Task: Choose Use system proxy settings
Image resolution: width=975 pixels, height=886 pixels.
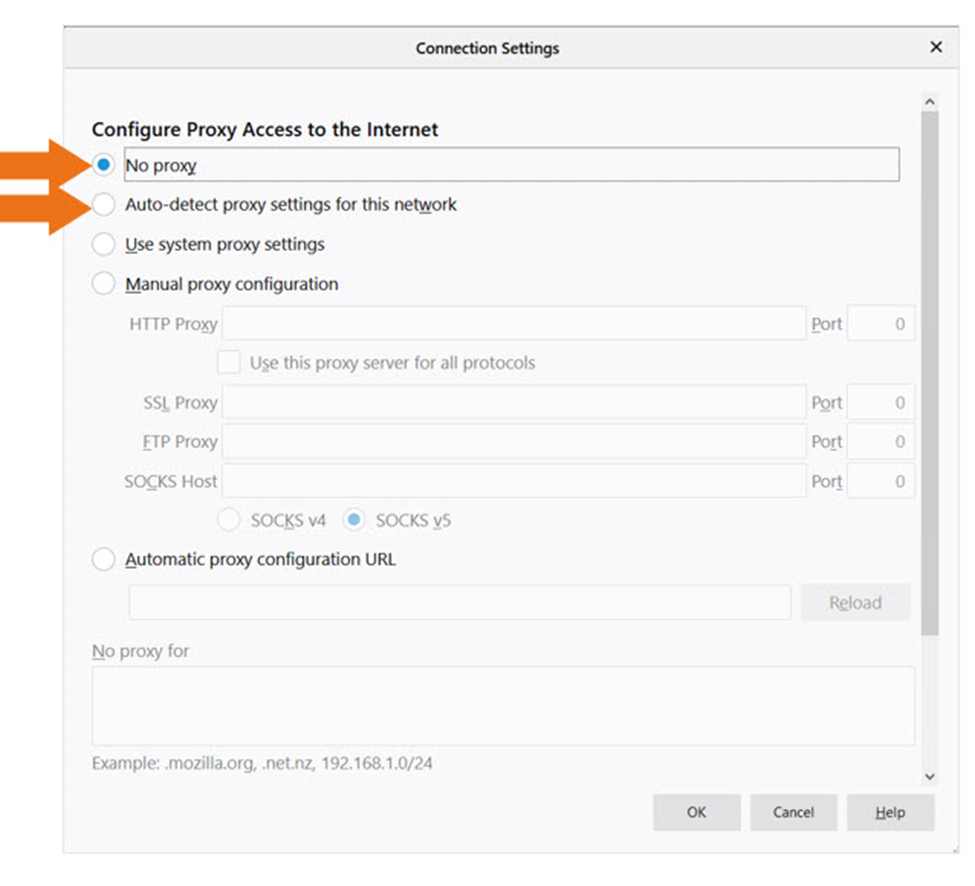Action: click(103, 244)
